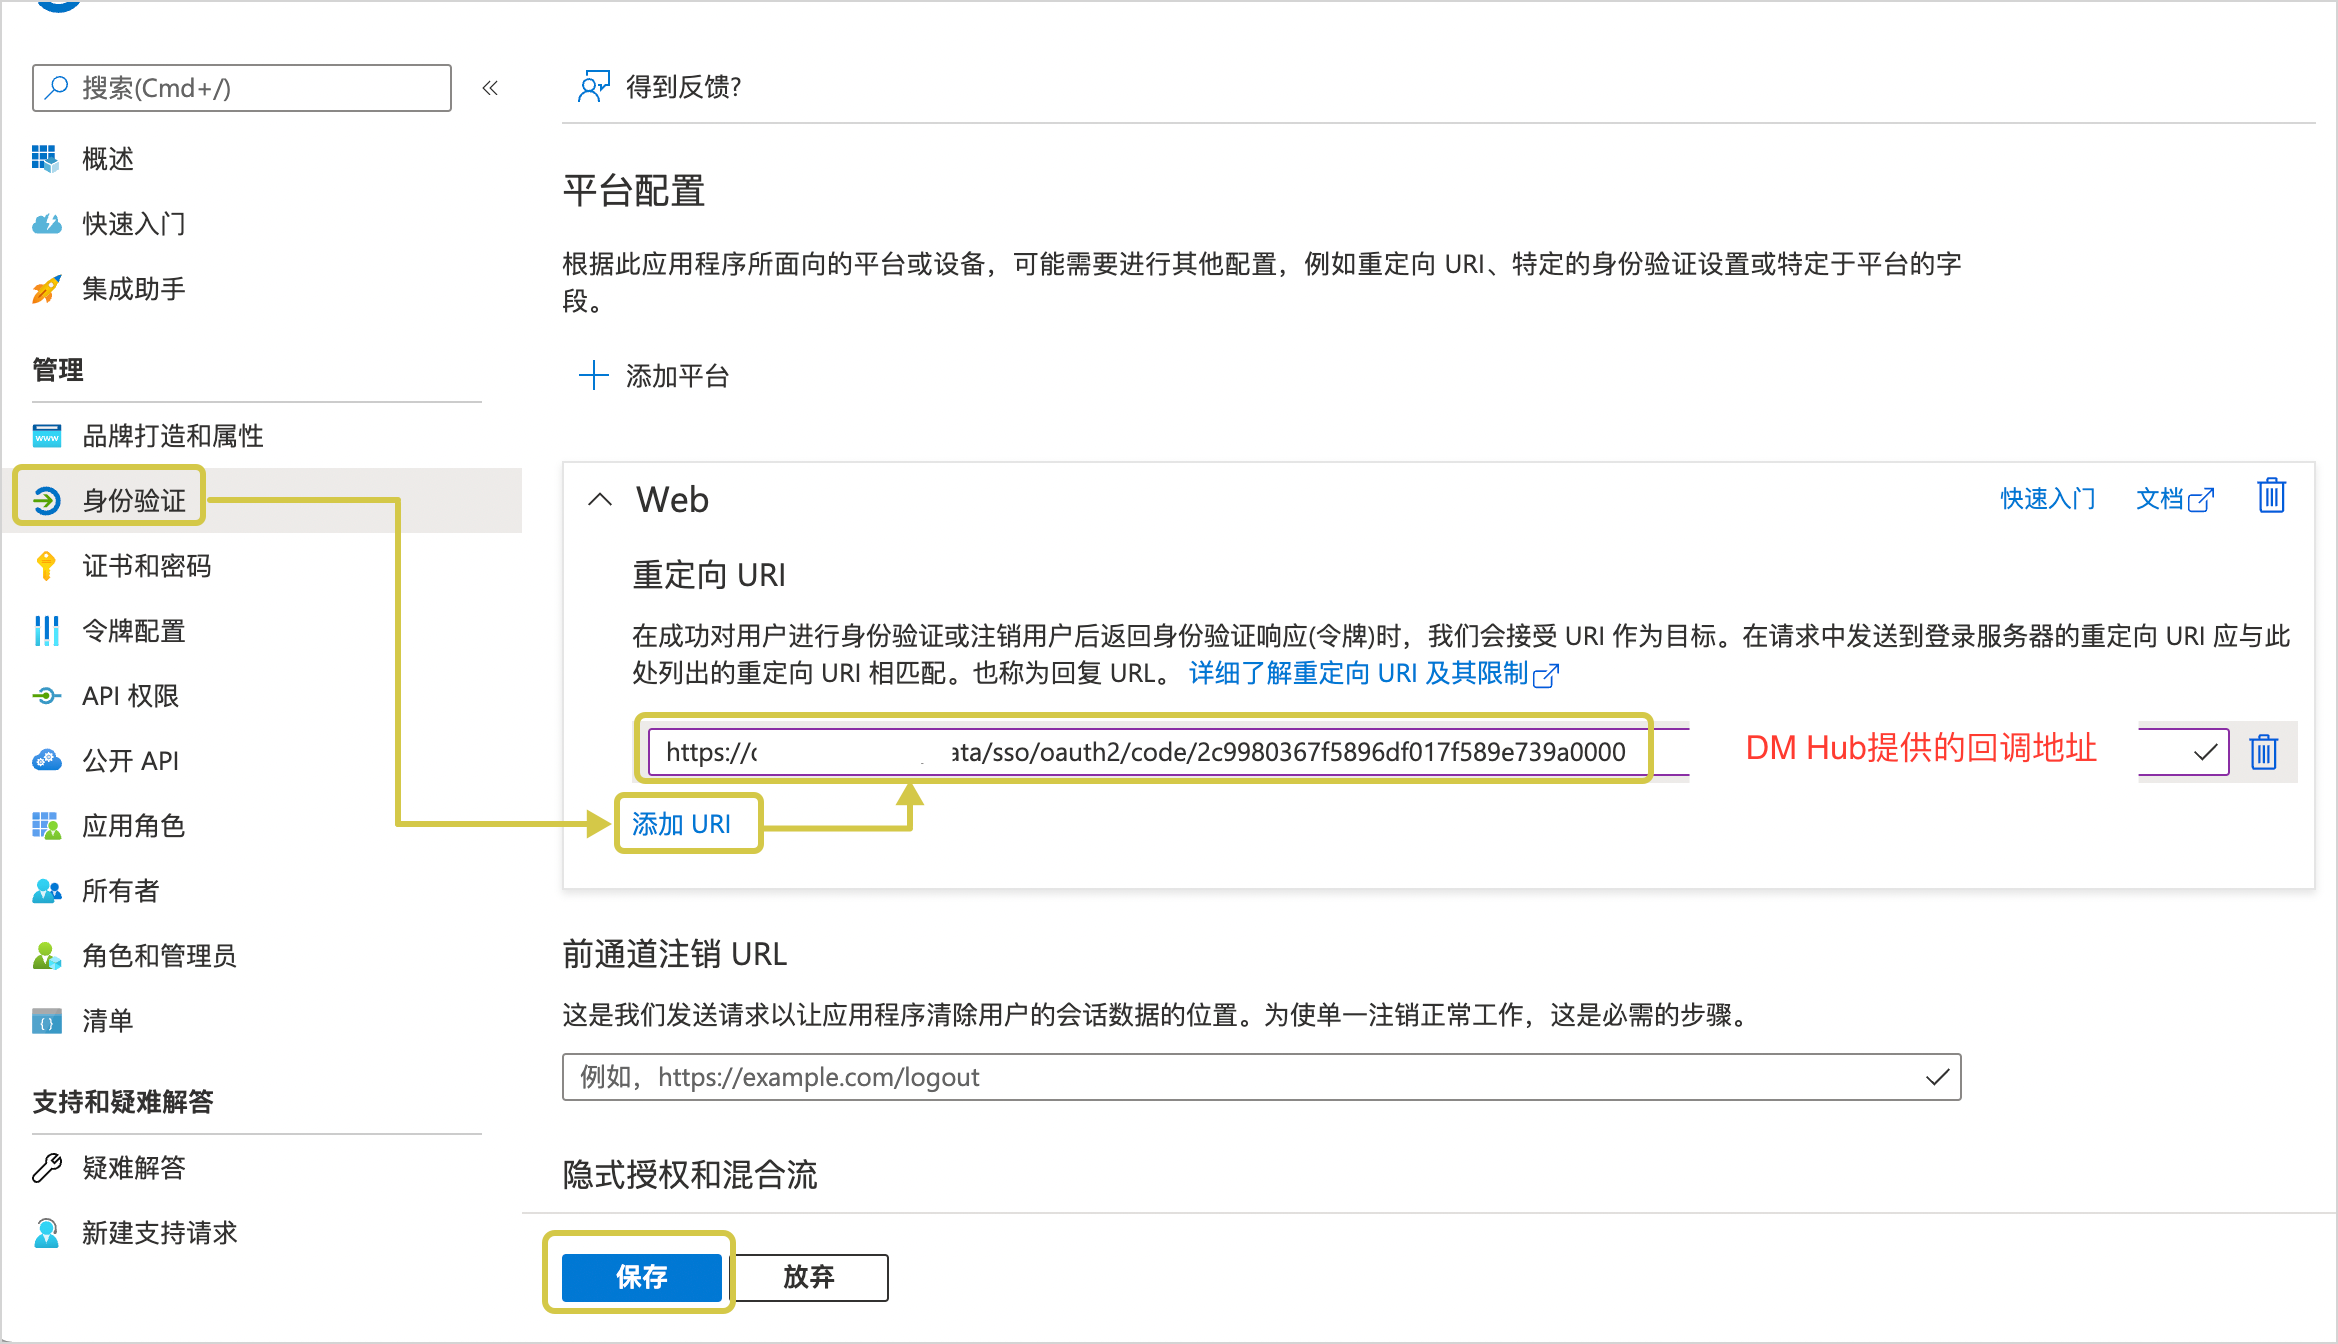Open 详细了解重定向 URI 及其限制 link
Viewport: 2338px width, 1344px height.
click(1373, 673)
